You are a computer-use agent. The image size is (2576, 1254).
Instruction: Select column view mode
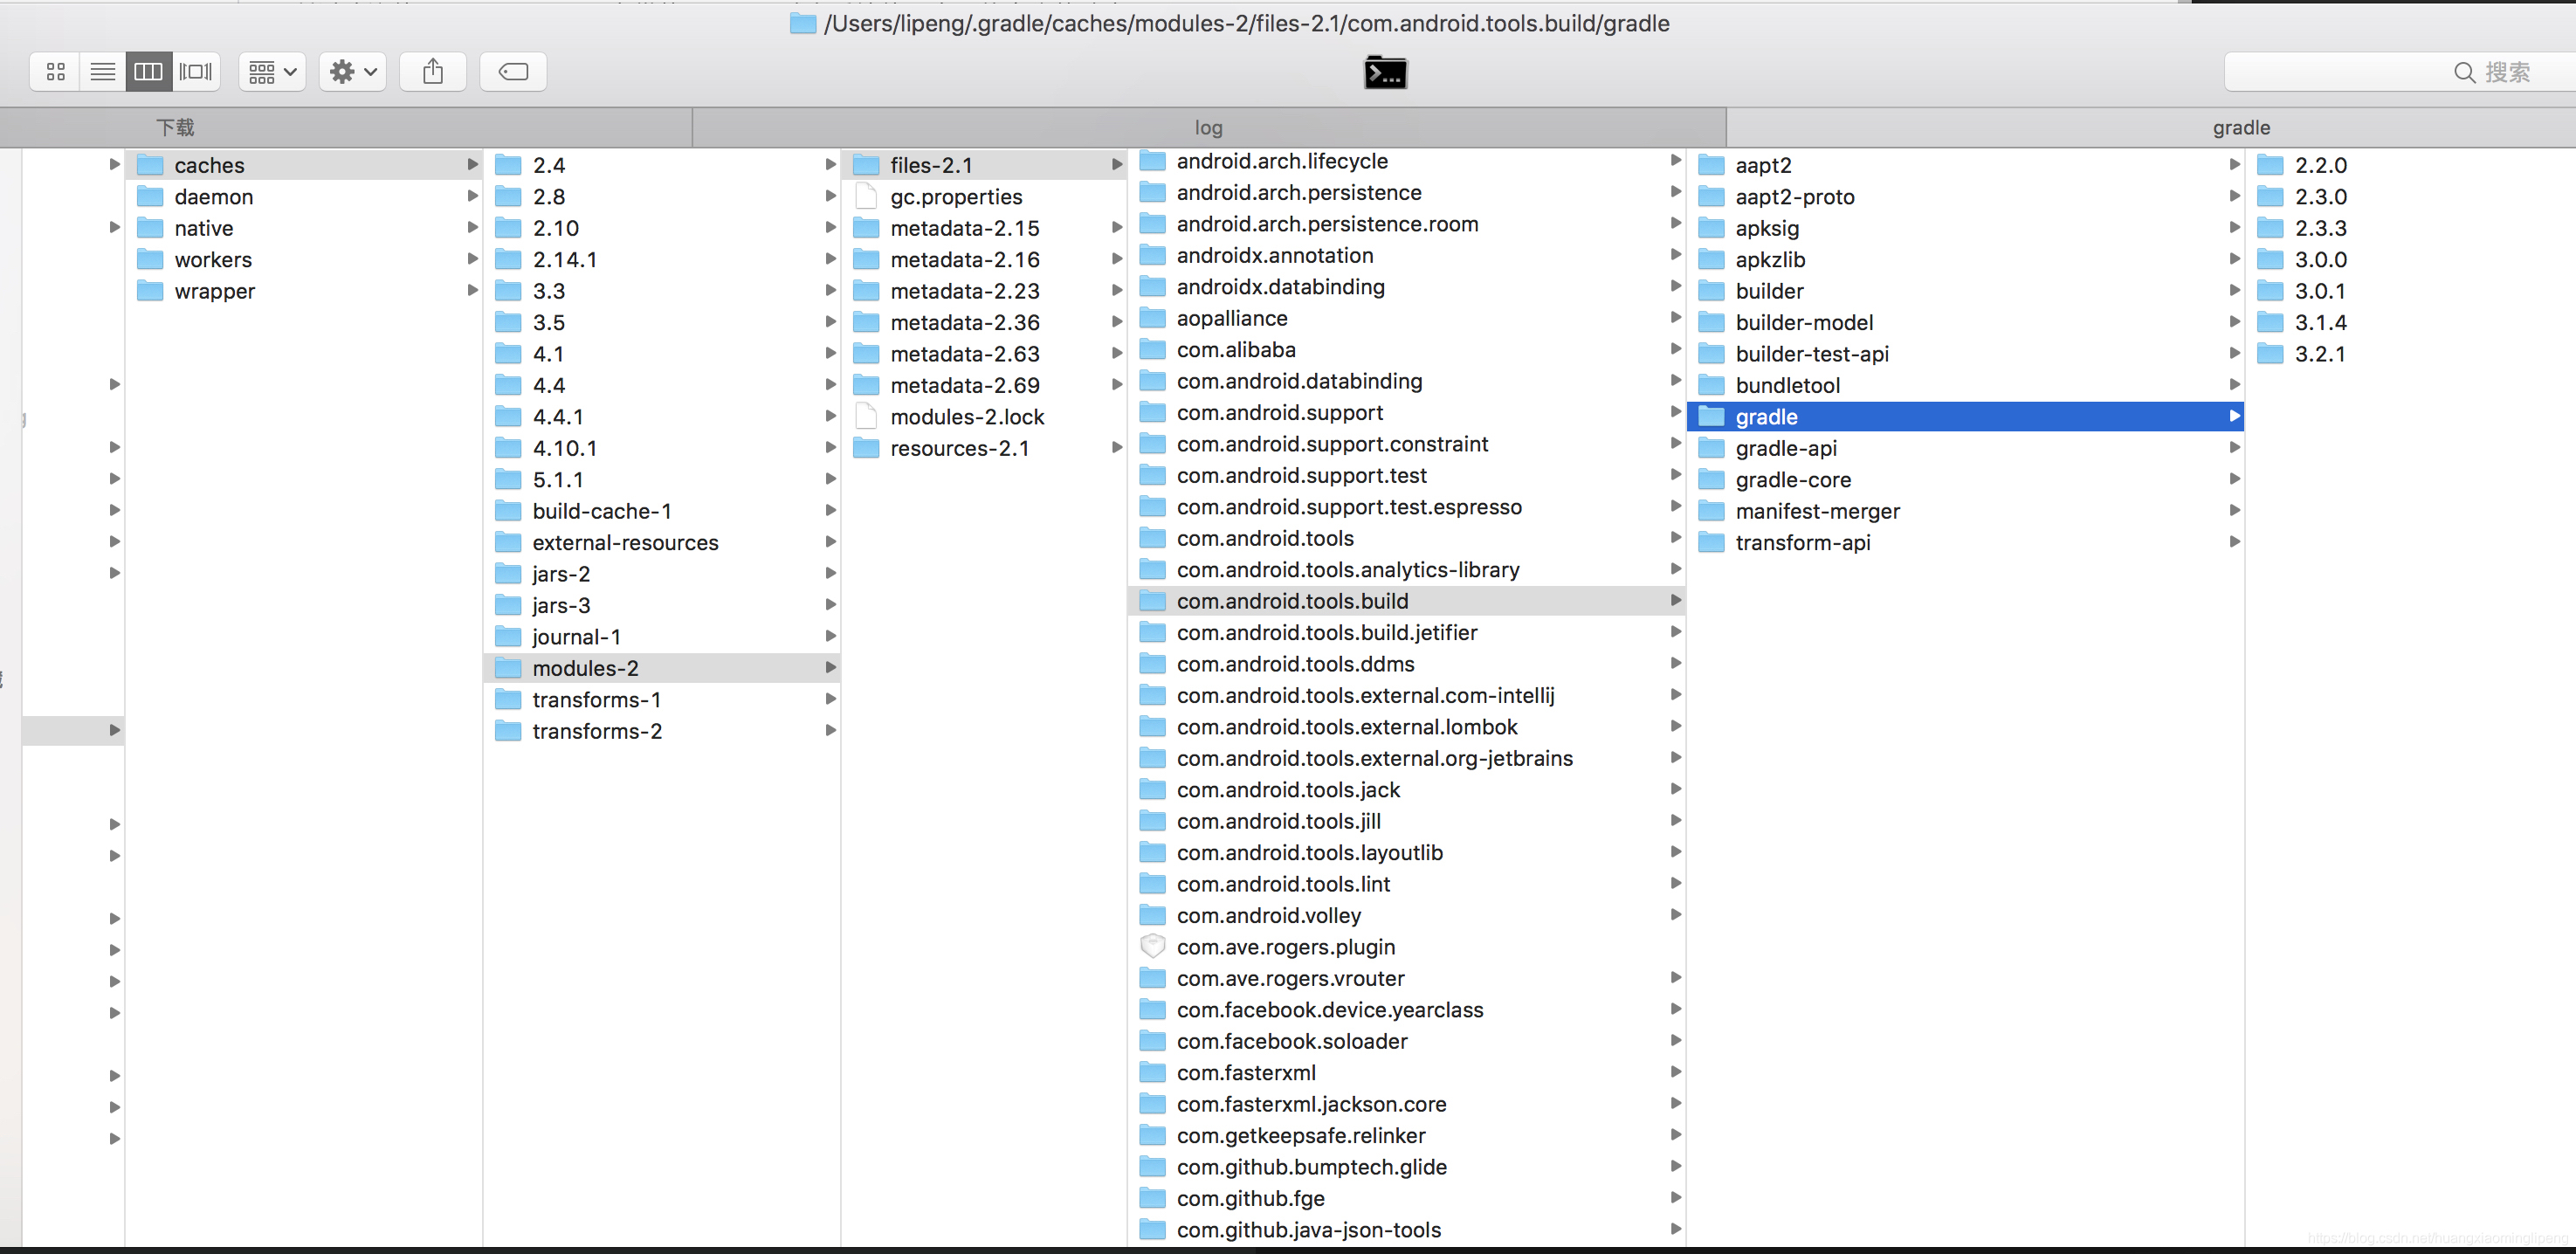[148, 72]
